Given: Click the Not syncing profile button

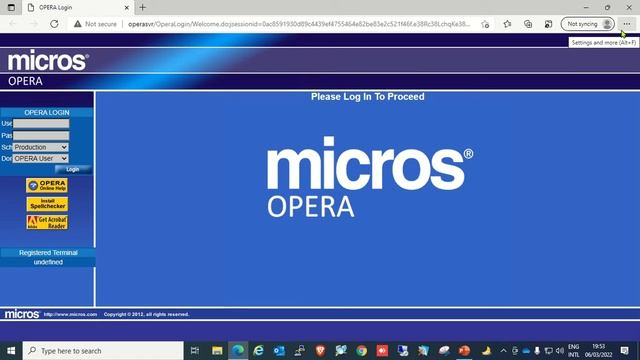Looking at the screenshot, I should pyautogui.click(x=587, y=24).
